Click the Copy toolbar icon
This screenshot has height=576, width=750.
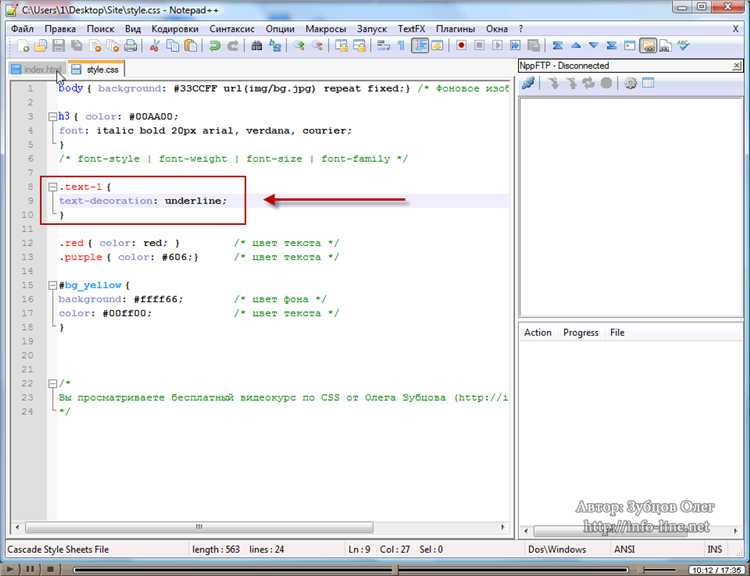pos(173,46)
